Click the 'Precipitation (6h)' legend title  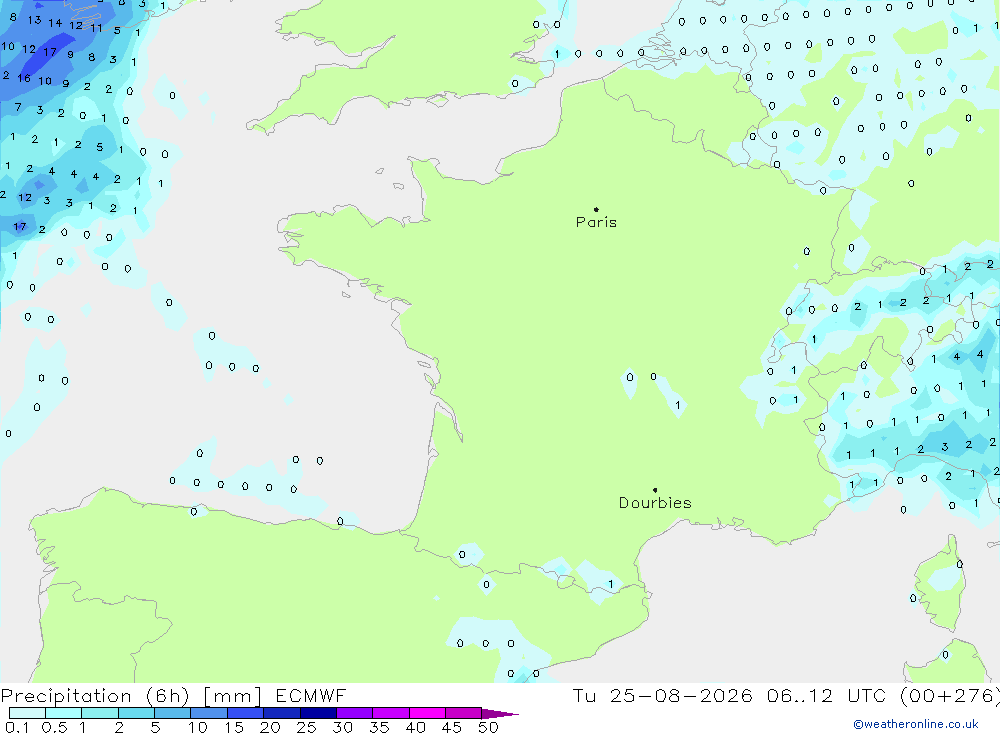[95, 696]
